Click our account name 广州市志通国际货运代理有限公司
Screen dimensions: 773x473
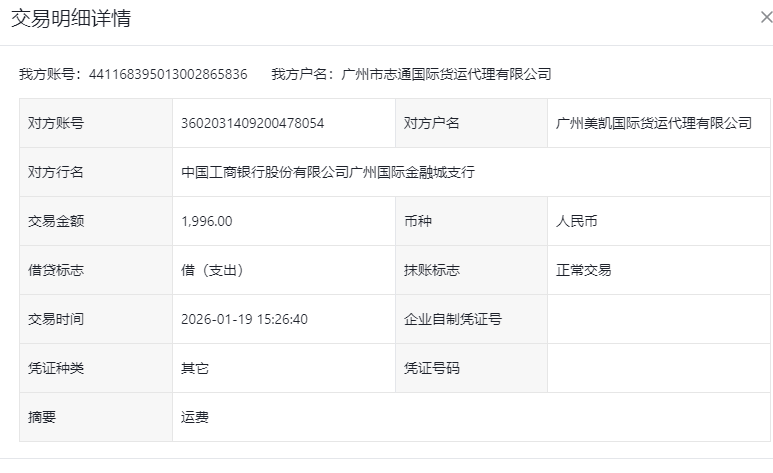click(446, 74)
